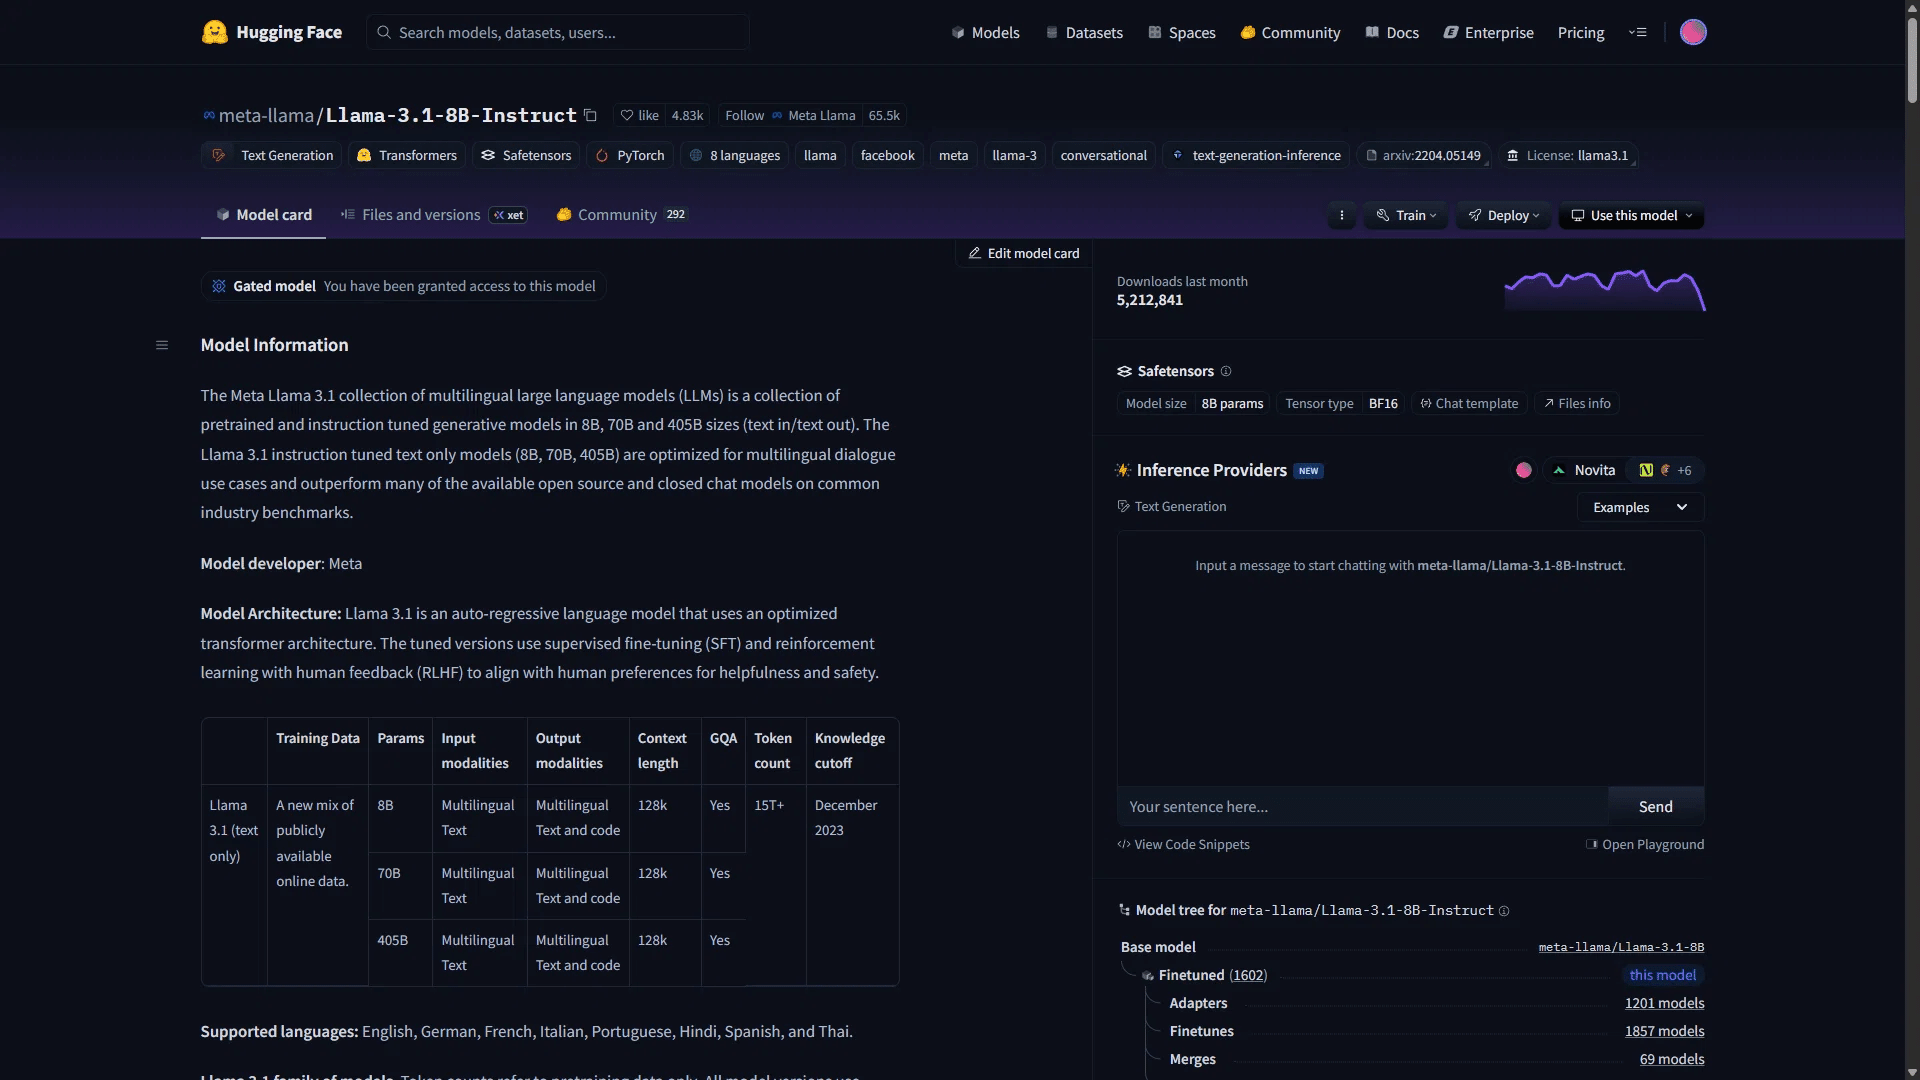Open the Chat template button
The height and width of the screenshot is (1080, 1920).
pyautogui.click(x=1469, y=403)
